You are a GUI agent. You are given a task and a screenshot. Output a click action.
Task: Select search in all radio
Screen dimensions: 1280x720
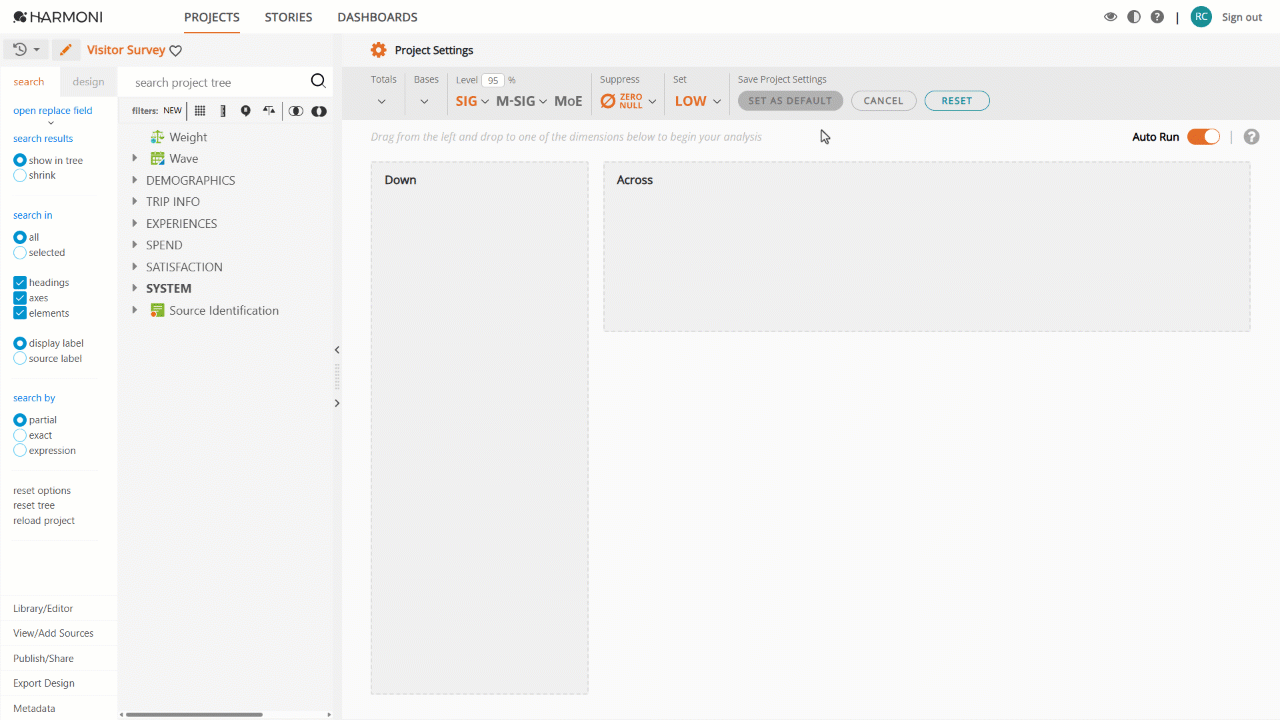coord(20,237)
